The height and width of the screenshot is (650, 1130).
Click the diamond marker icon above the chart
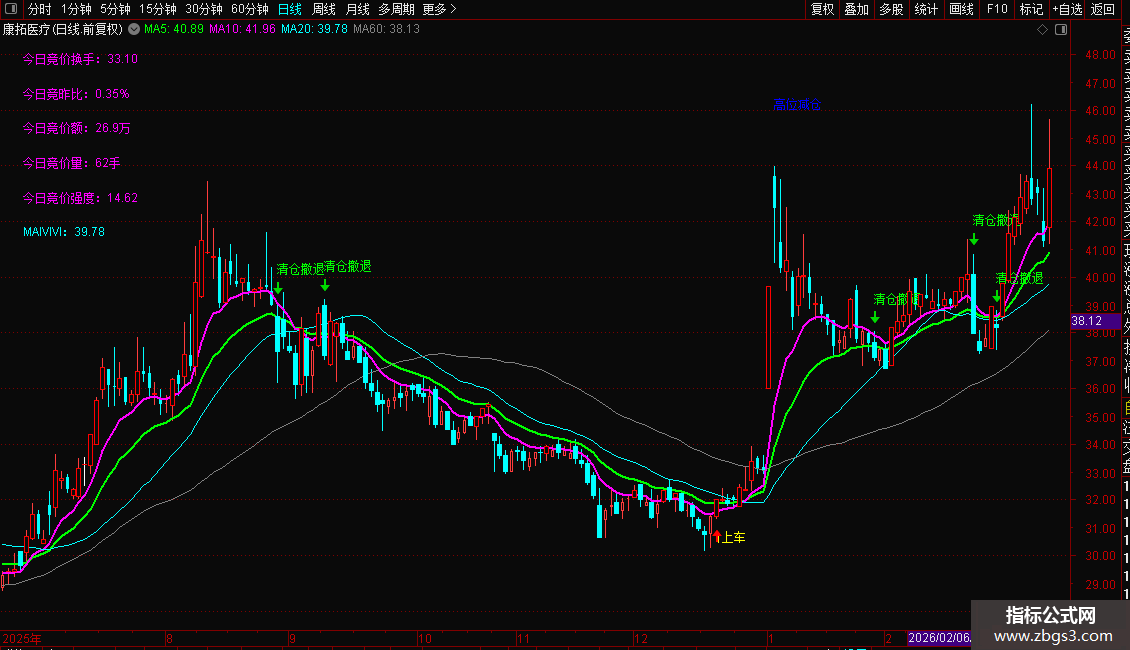click(x=1042, y=30)
